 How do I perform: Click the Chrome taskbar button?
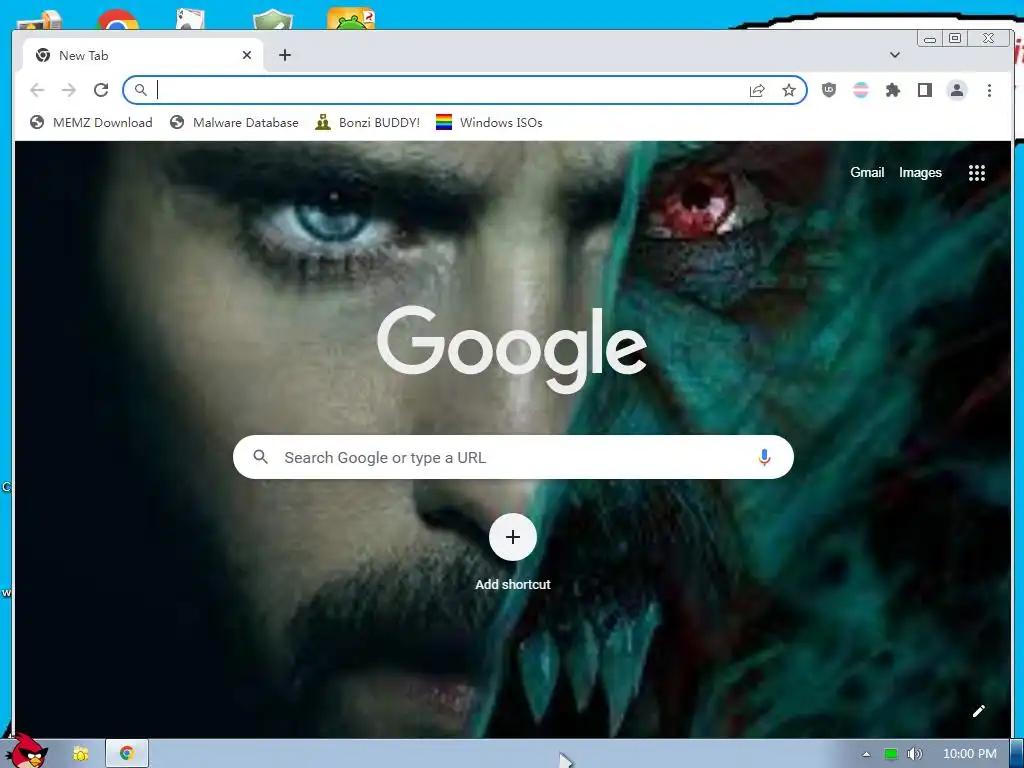pos(127,754)
